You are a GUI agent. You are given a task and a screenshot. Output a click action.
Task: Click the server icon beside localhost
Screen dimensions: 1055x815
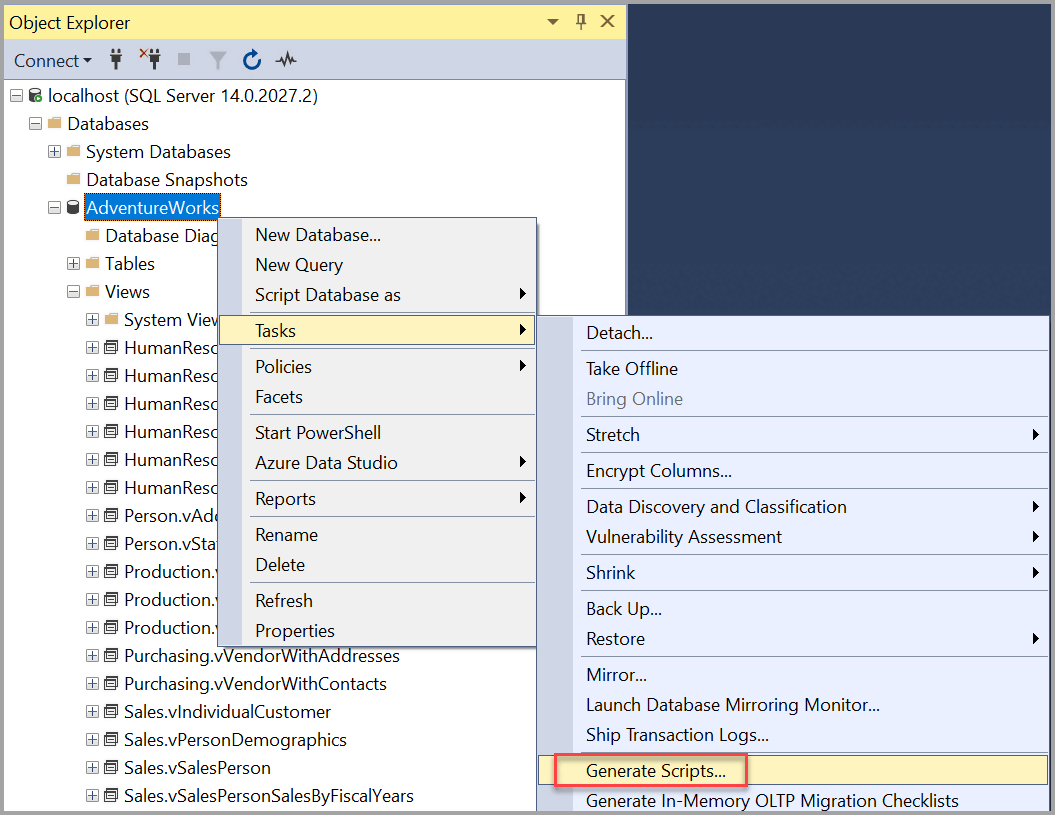(x=34, y=95)
